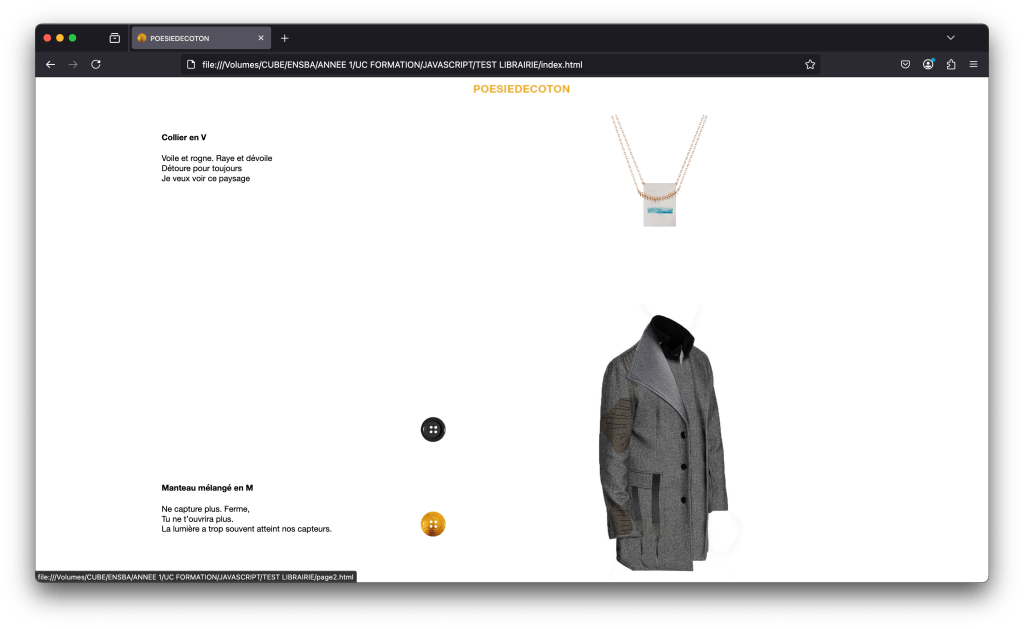1024x629 pixels.
Task: Open the Firefox View icon in tab bar
Action: pos(114,38)
